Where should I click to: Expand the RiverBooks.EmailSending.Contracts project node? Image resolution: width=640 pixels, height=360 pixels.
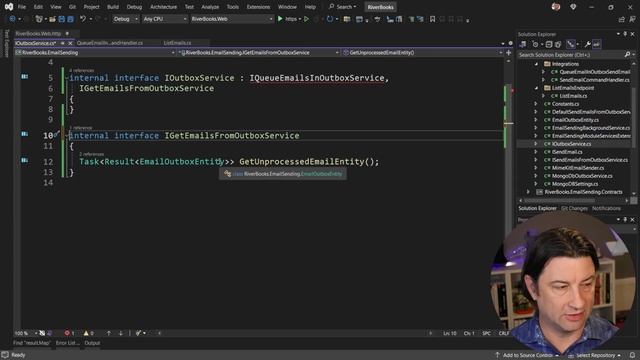click(528, 192)
